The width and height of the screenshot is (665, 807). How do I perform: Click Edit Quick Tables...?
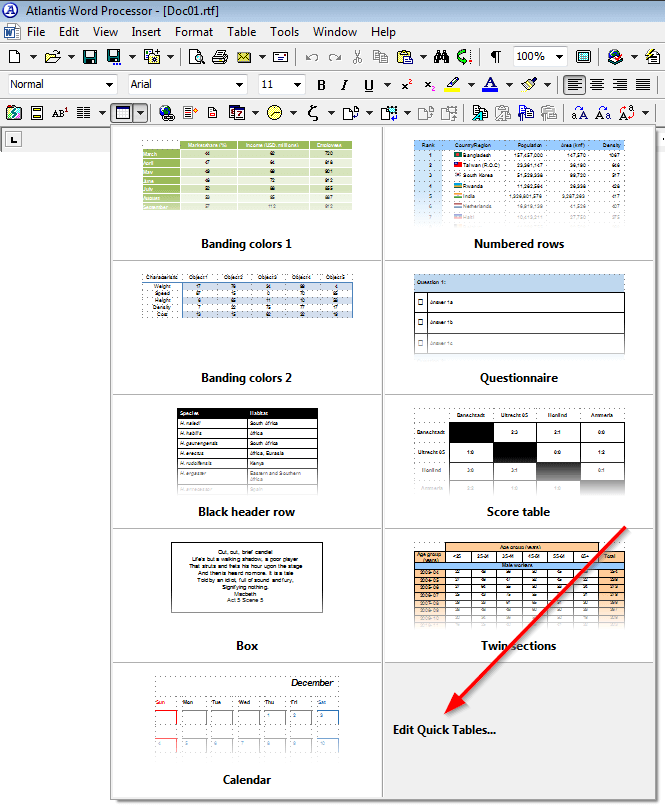[444, 729]
